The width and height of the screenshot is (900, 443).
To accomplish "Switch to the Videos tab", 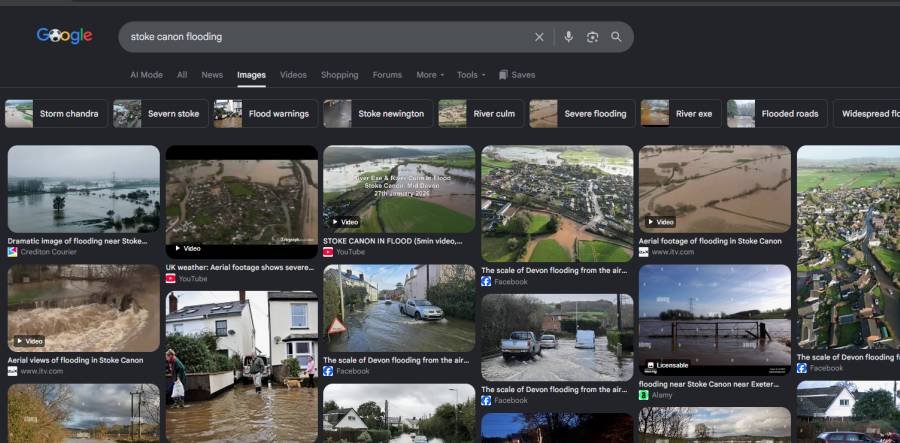I will [x=293, y=75].
